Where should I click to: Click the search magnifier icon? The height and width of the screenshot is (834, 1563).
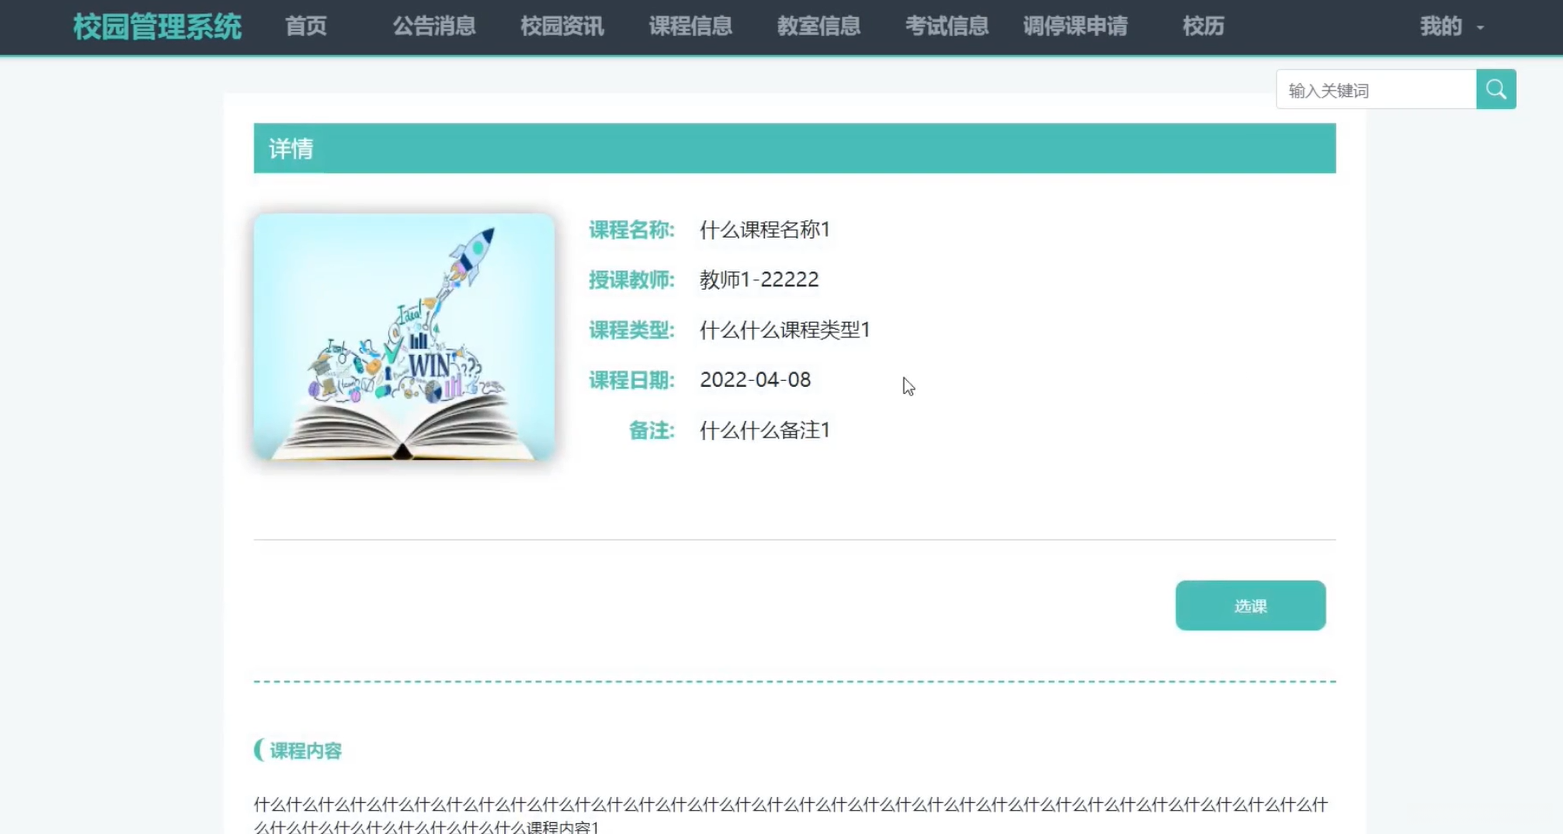pos(1495,88)
